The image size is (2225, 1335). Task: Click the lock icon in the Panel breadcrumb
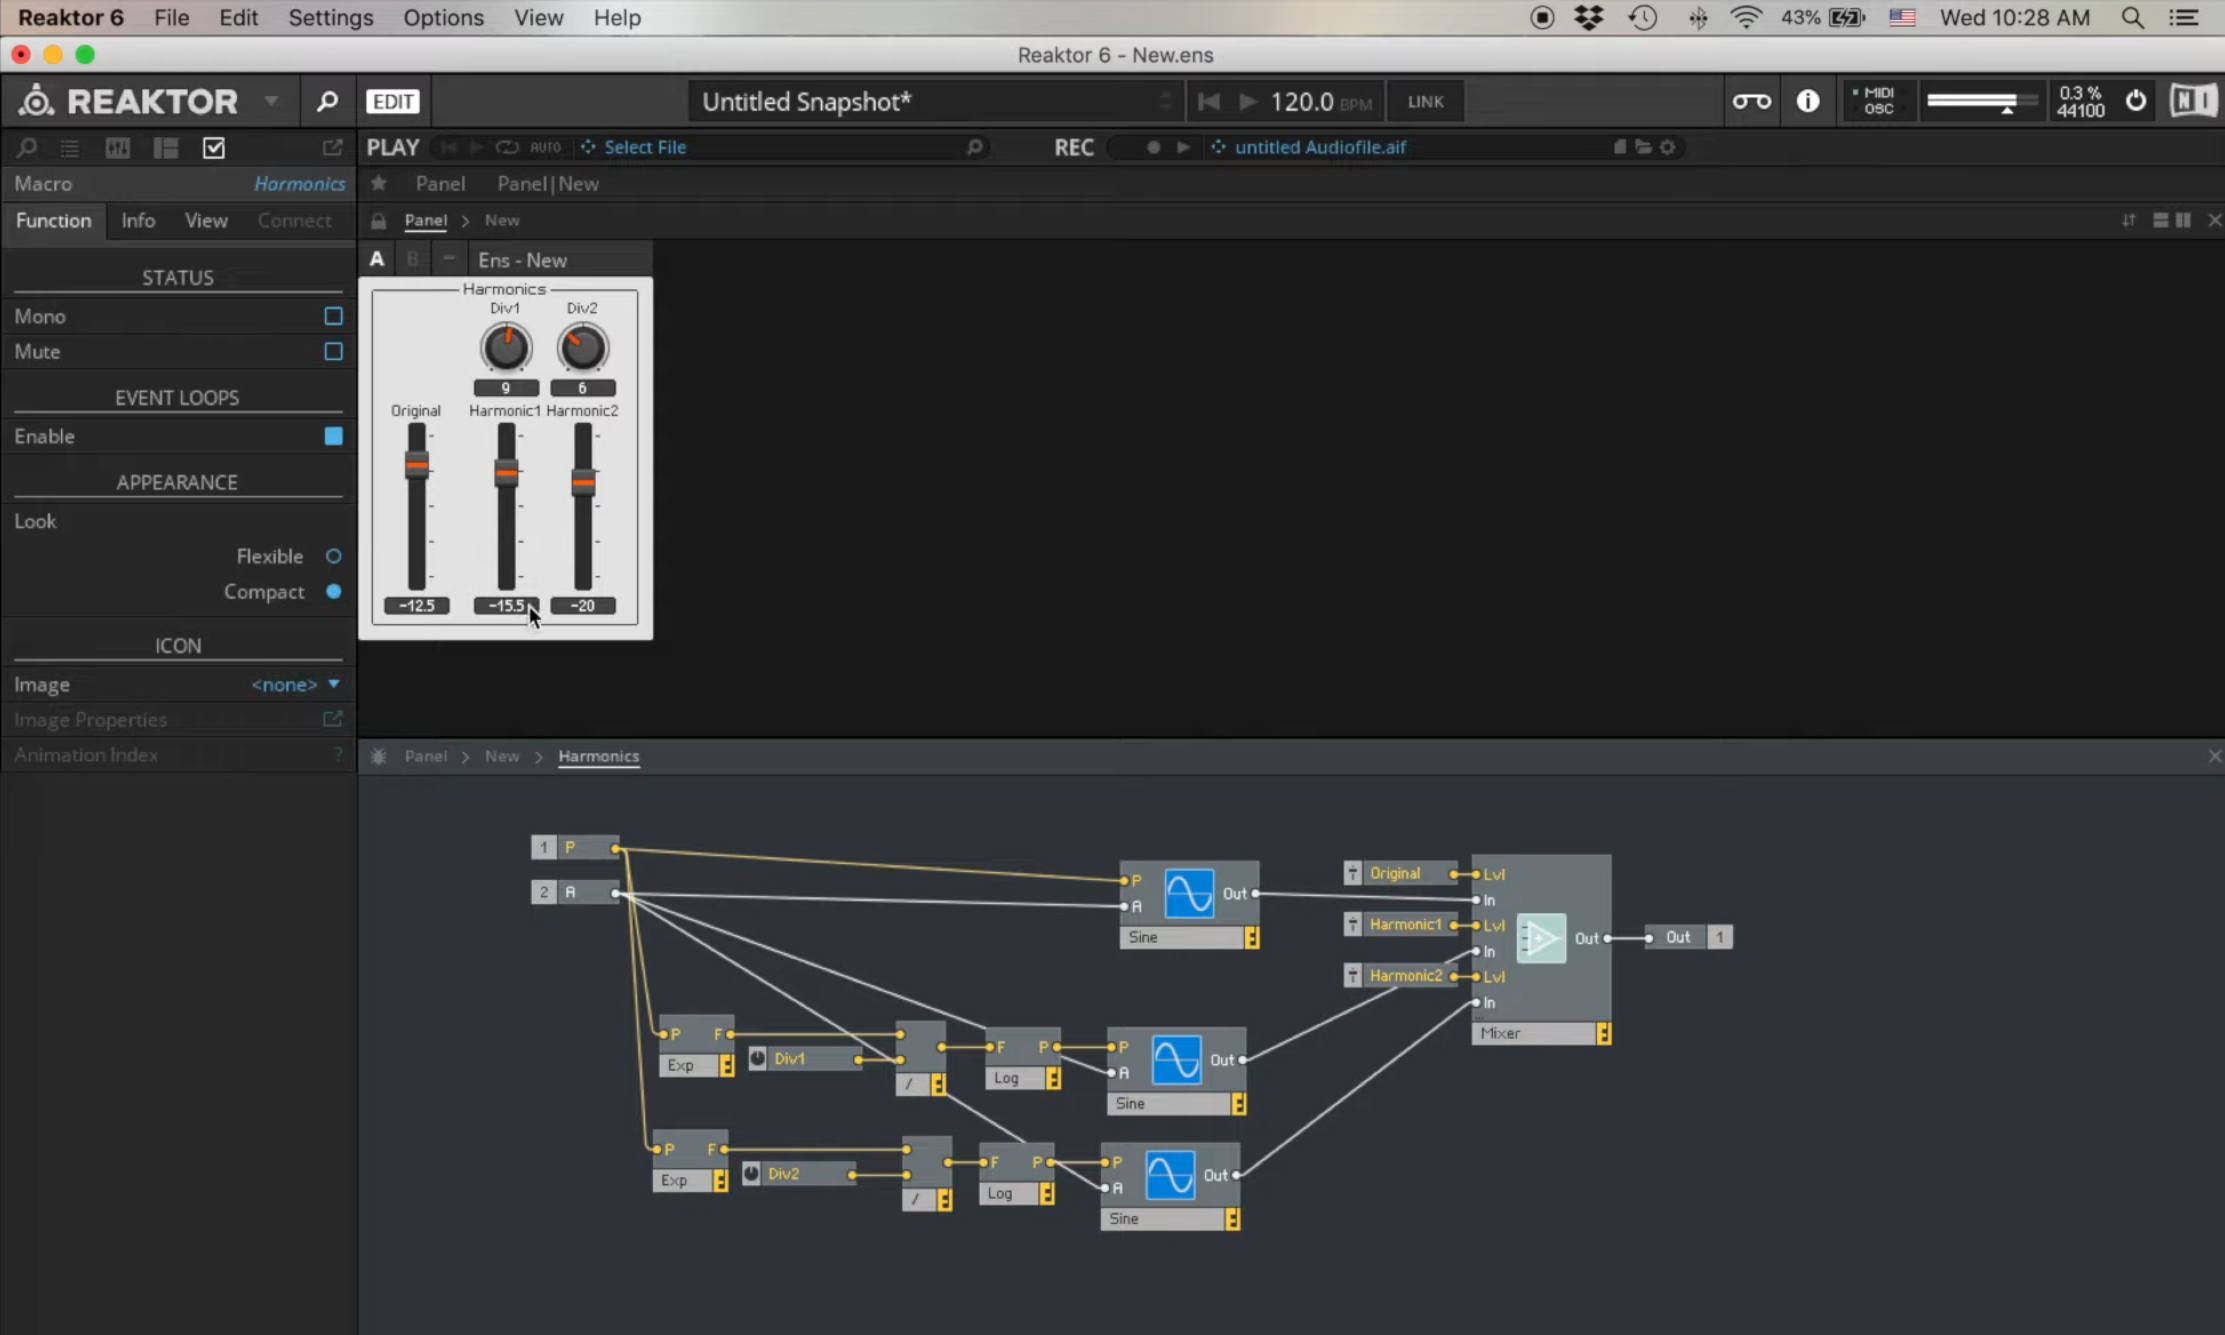(378, 220)
